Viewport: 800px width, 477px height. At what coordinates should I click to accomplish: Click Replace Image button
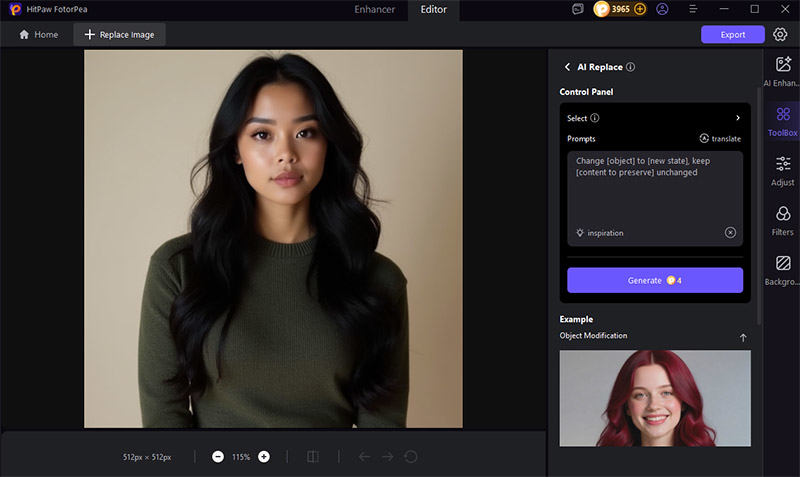coord(119,35)
